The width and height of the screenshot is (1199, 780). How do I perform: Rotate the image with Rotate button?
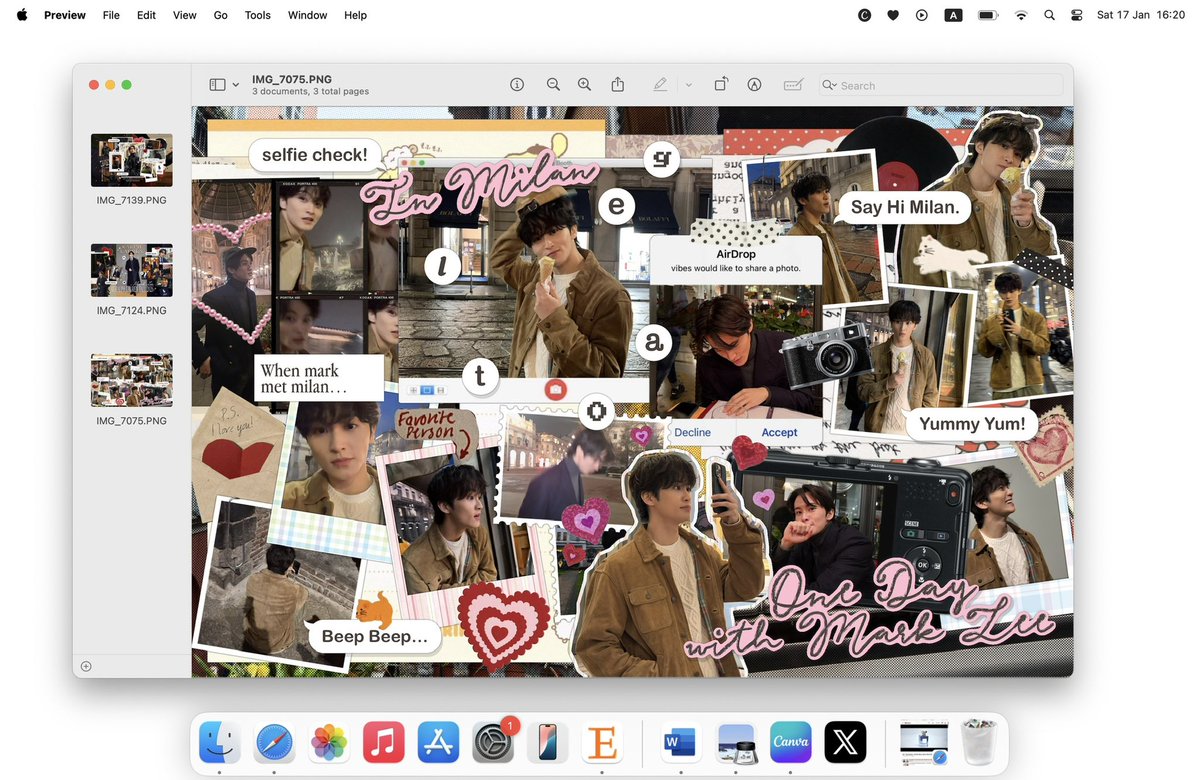721,85
